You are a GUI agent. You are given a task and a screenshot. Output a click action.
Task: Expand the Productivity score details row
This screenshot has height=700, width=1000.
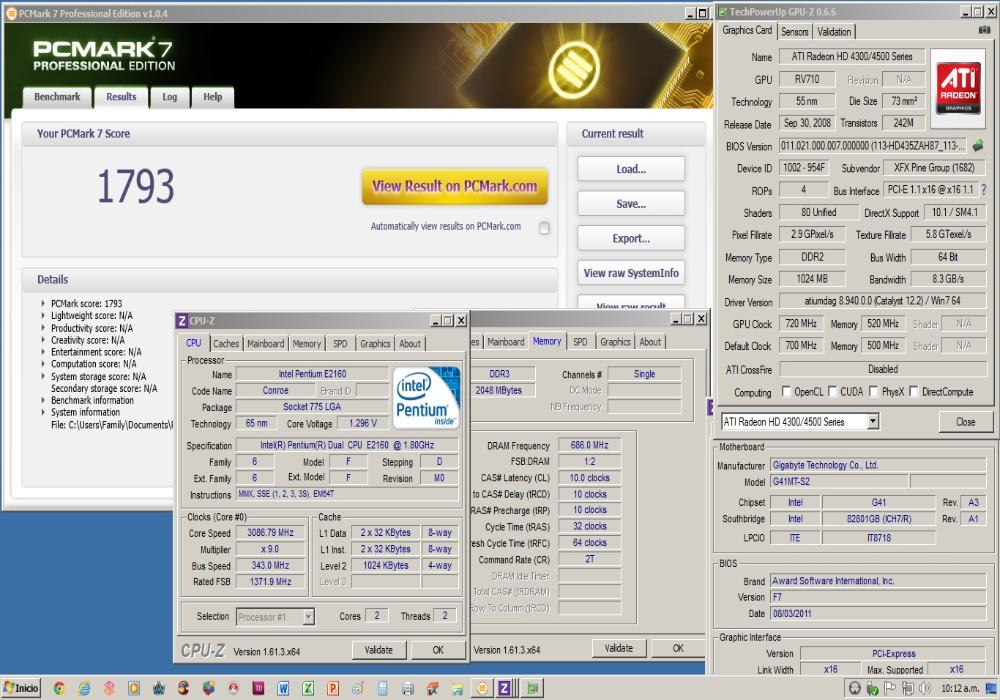tap(43, 328)
